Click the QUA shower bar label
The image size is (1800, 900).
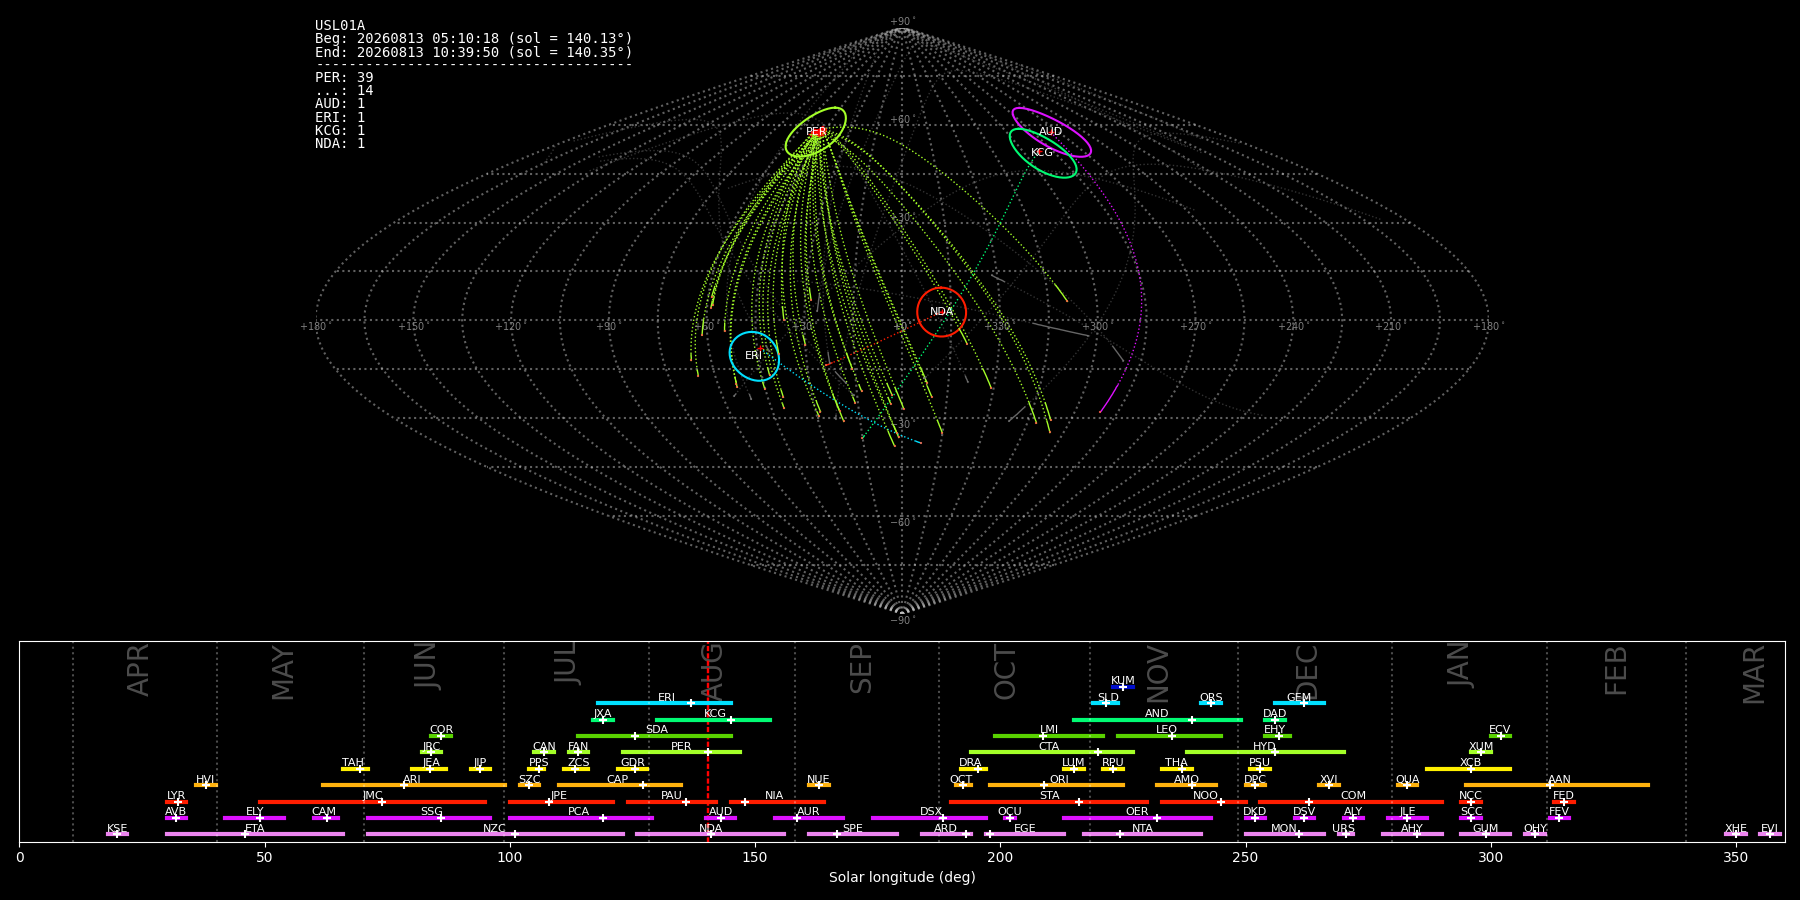tap(1407, 780)
